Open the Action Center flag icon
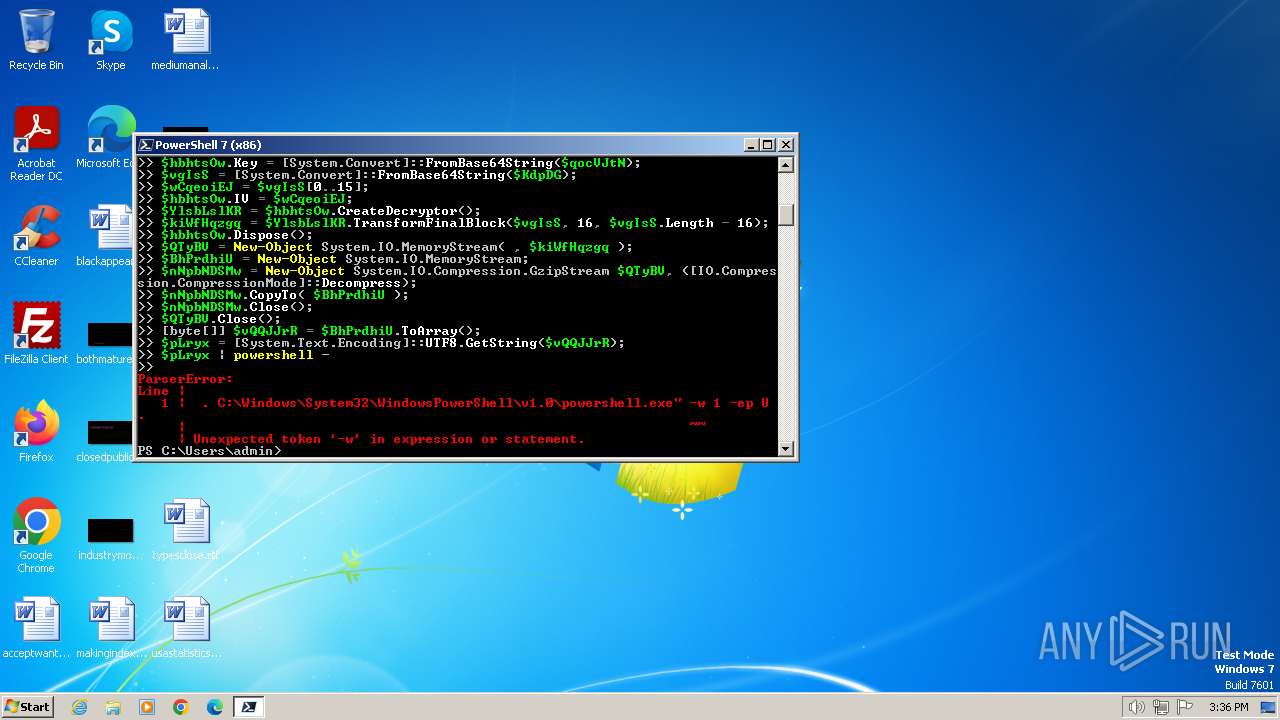Image resolution: width=1280 pixels, height=720 pixels. (1185, 707)
